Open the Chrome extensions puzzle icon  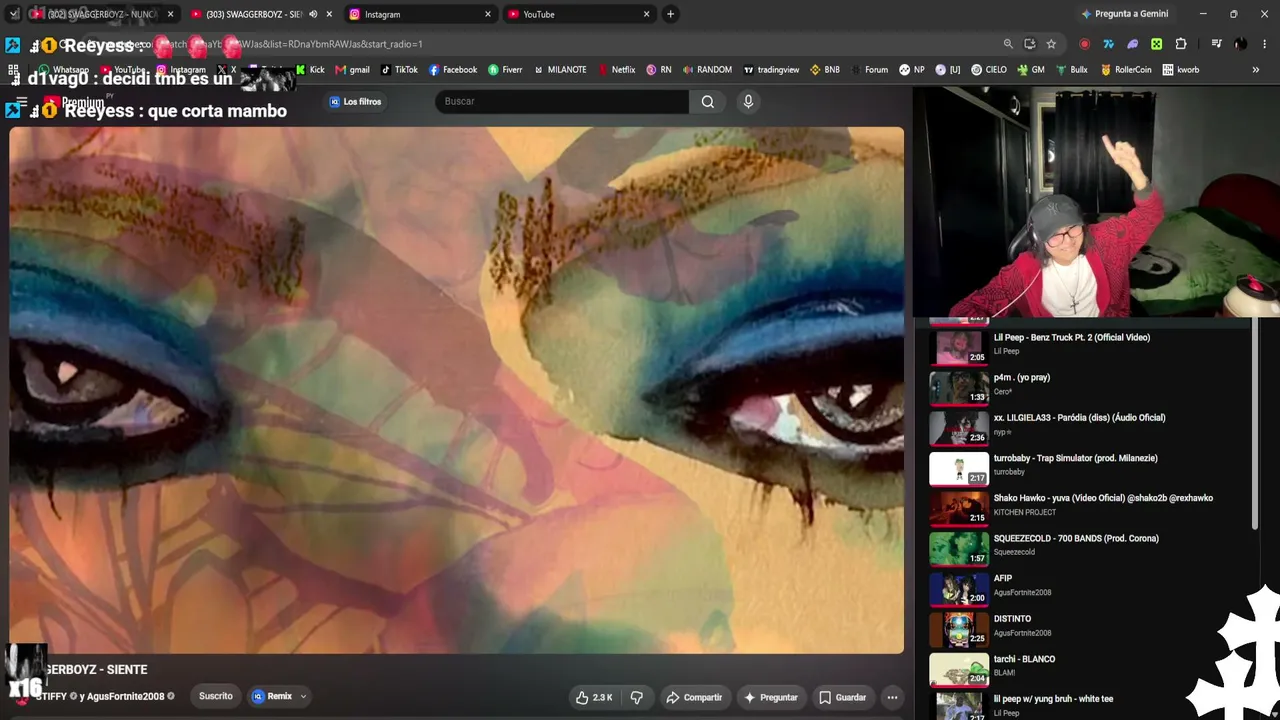pyautogui.click(x=1181, y=44)
